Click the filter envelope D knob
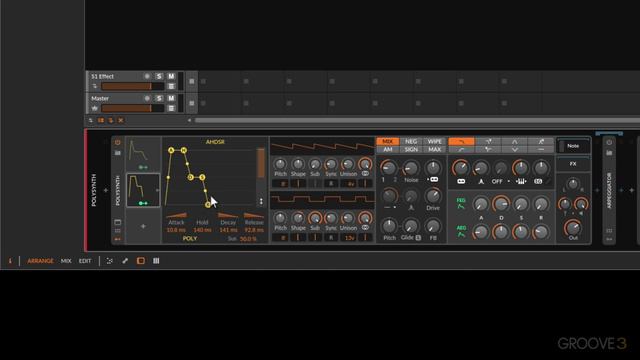Screen dimensions: 640x360 pos(501,204)
